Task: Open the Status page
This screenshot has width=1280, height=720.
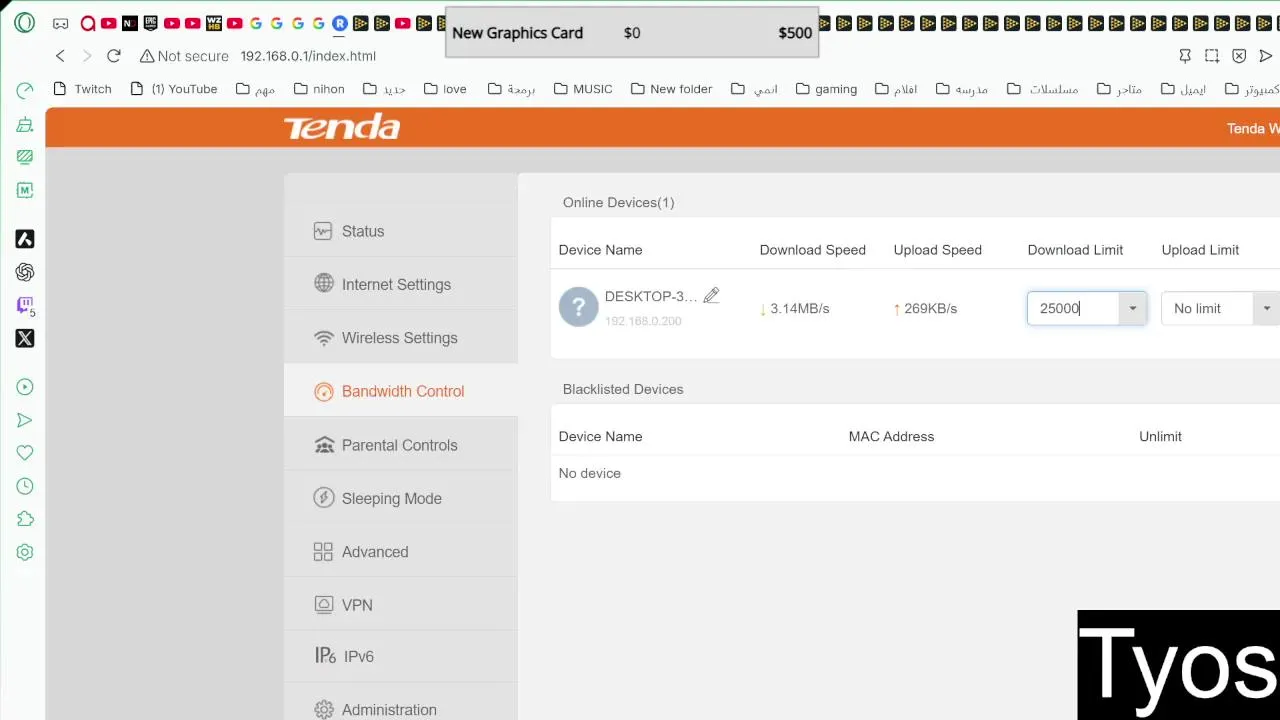Action: pos(401,231)
